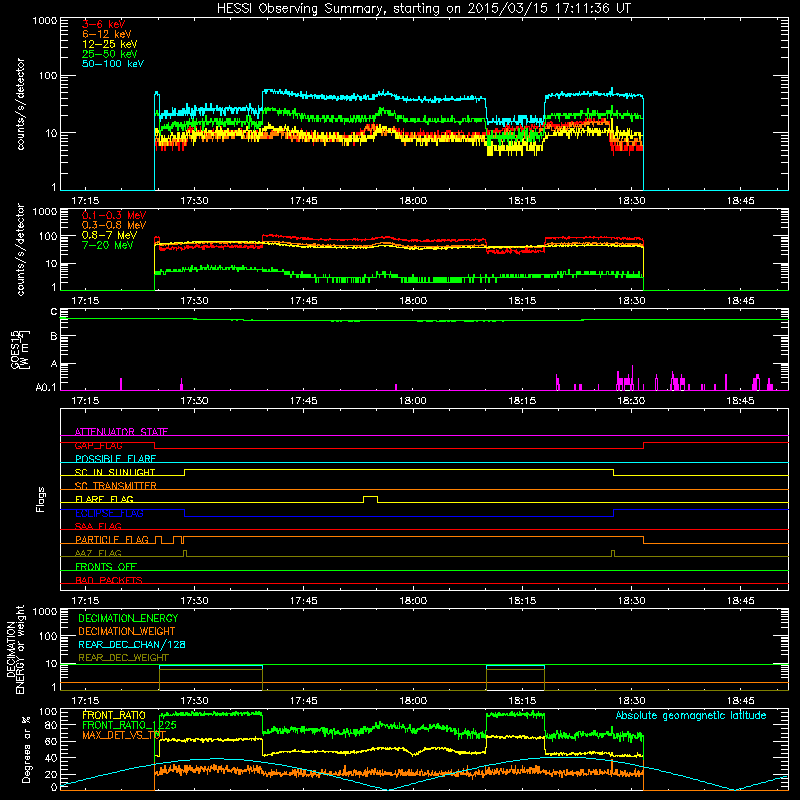This screenshot has width=800, height=800.
Task: Select the SC_TRANSMITTER flag label
Action: point(115,486)
